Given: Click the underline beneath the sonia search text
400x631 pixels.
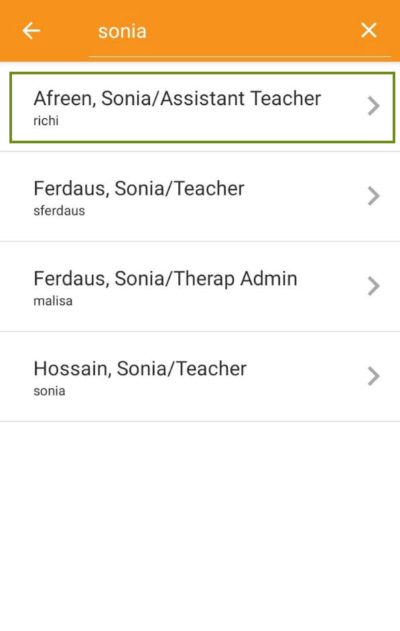Looking at the screenshot, I should pyautogui.click(x=239, y=57).
